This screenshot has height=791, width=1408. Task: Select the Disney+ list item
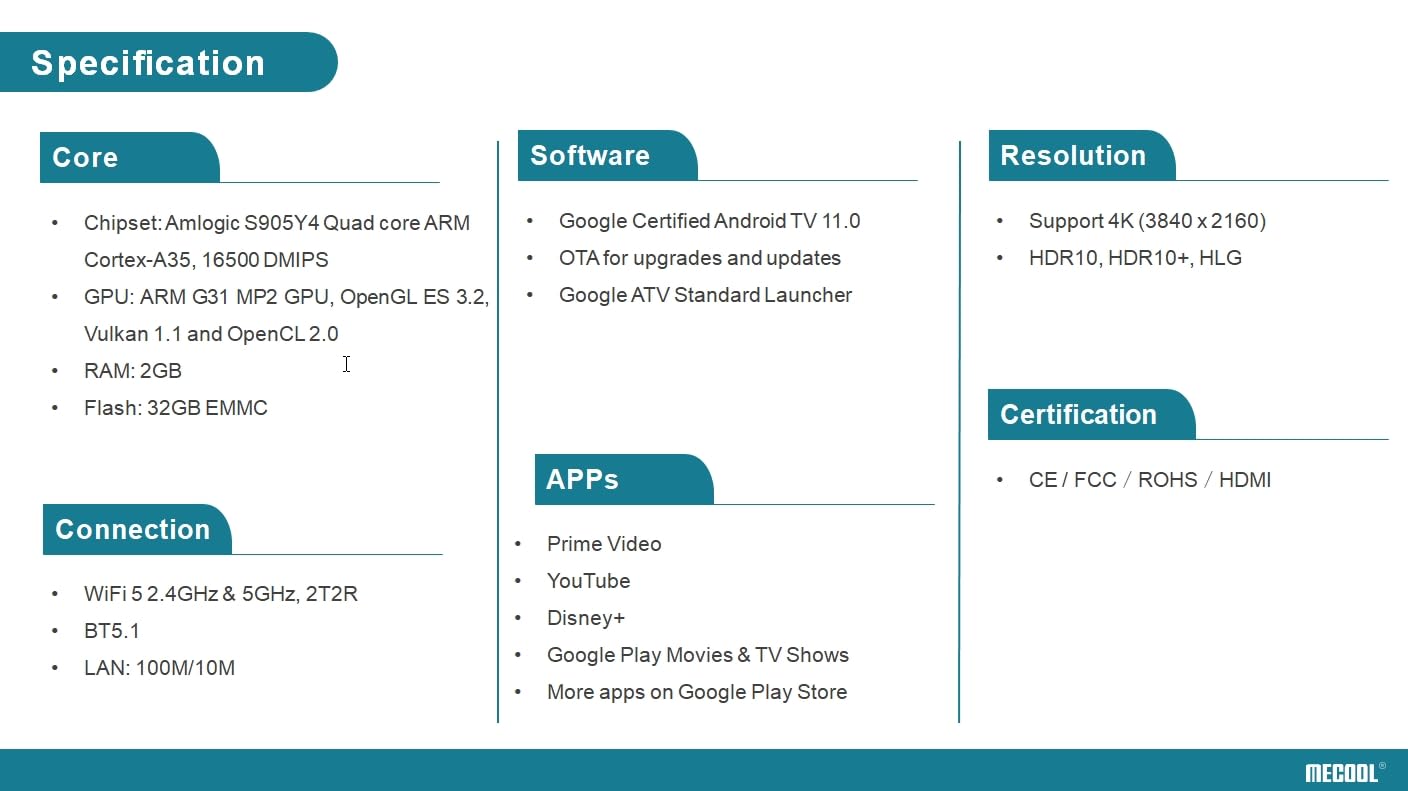pos(586,618)
